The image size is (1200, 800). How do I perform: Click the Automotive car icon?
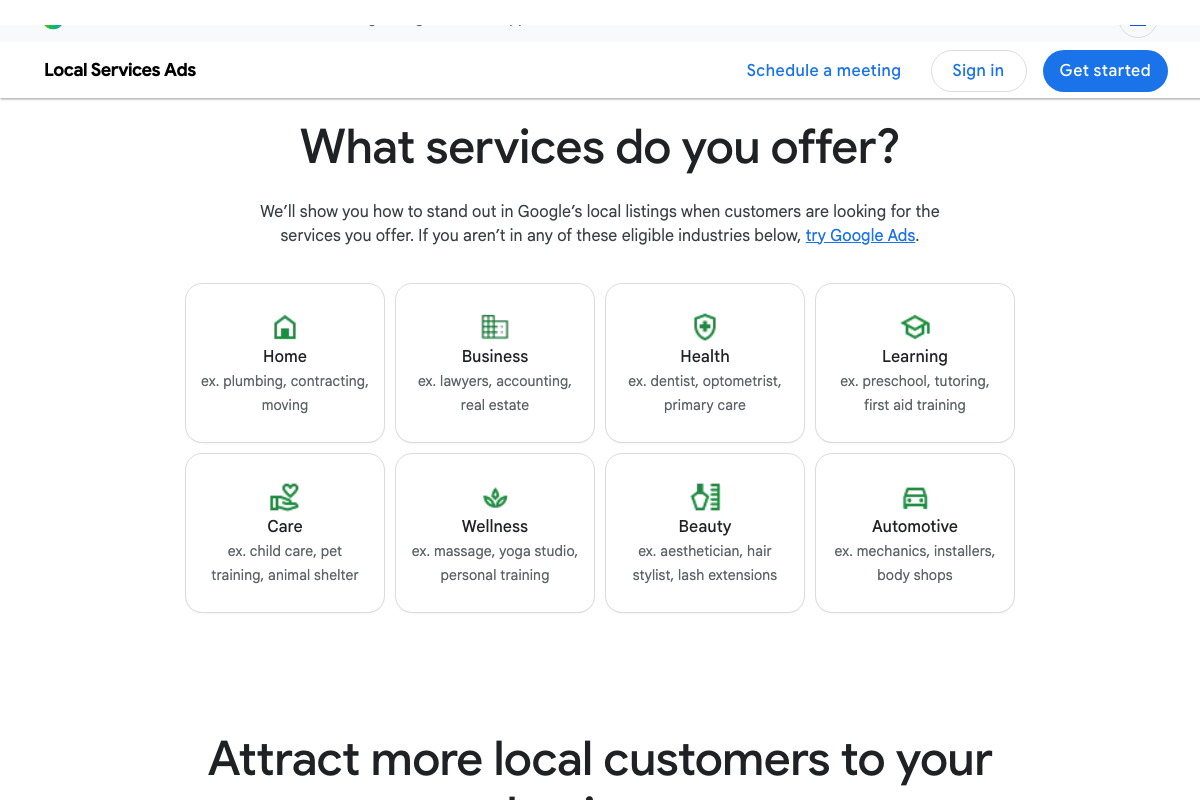coord(915,498)
